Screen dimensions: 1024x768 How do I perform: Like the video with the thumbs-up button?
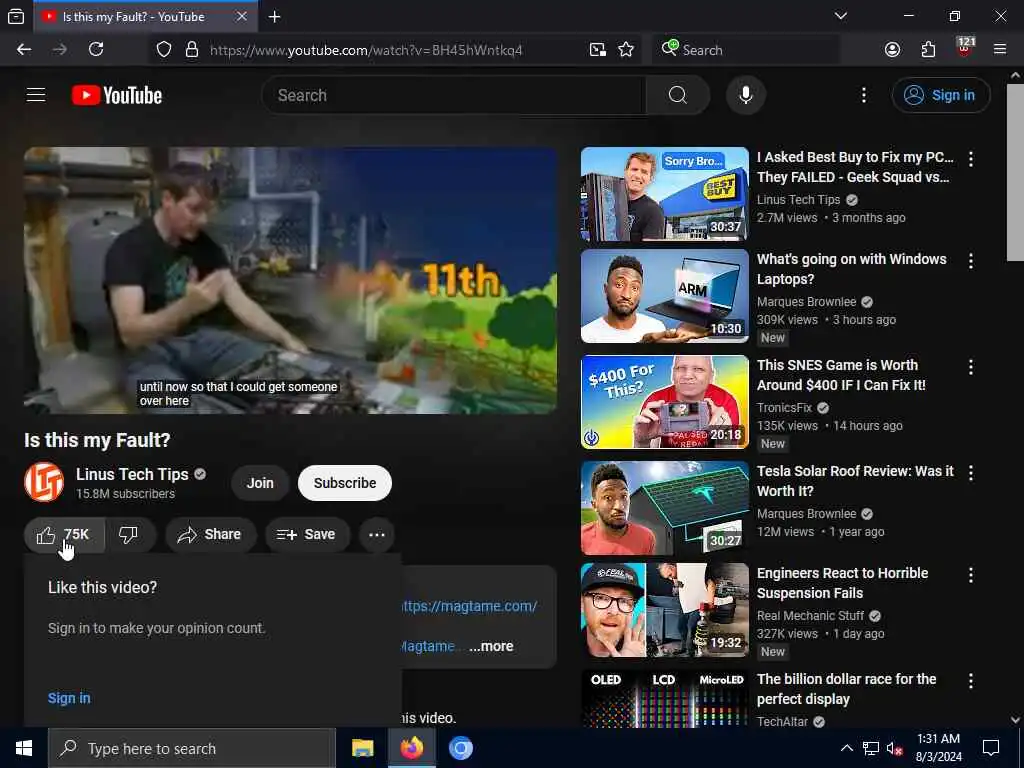[65, 535]
